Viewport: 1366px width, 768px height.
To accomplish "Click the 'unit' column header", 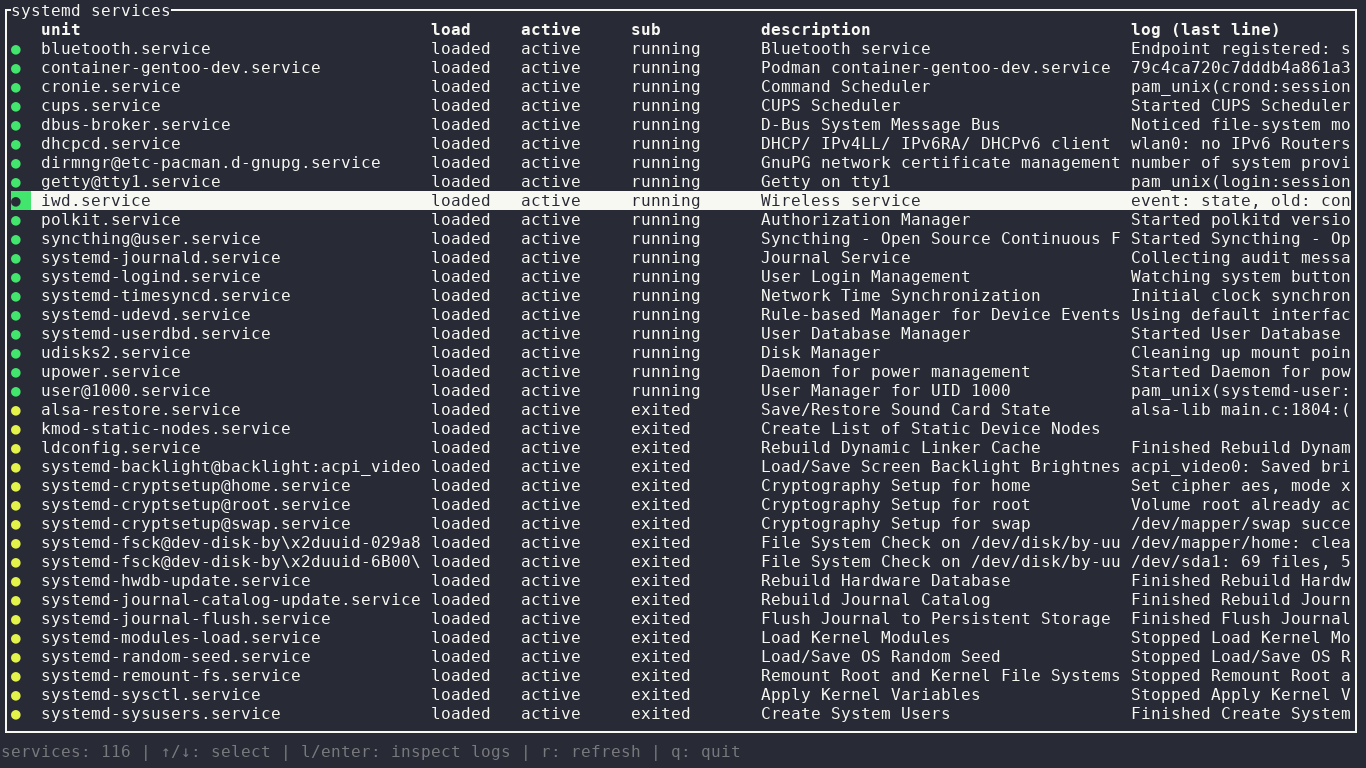I will (x=60, y=30).
